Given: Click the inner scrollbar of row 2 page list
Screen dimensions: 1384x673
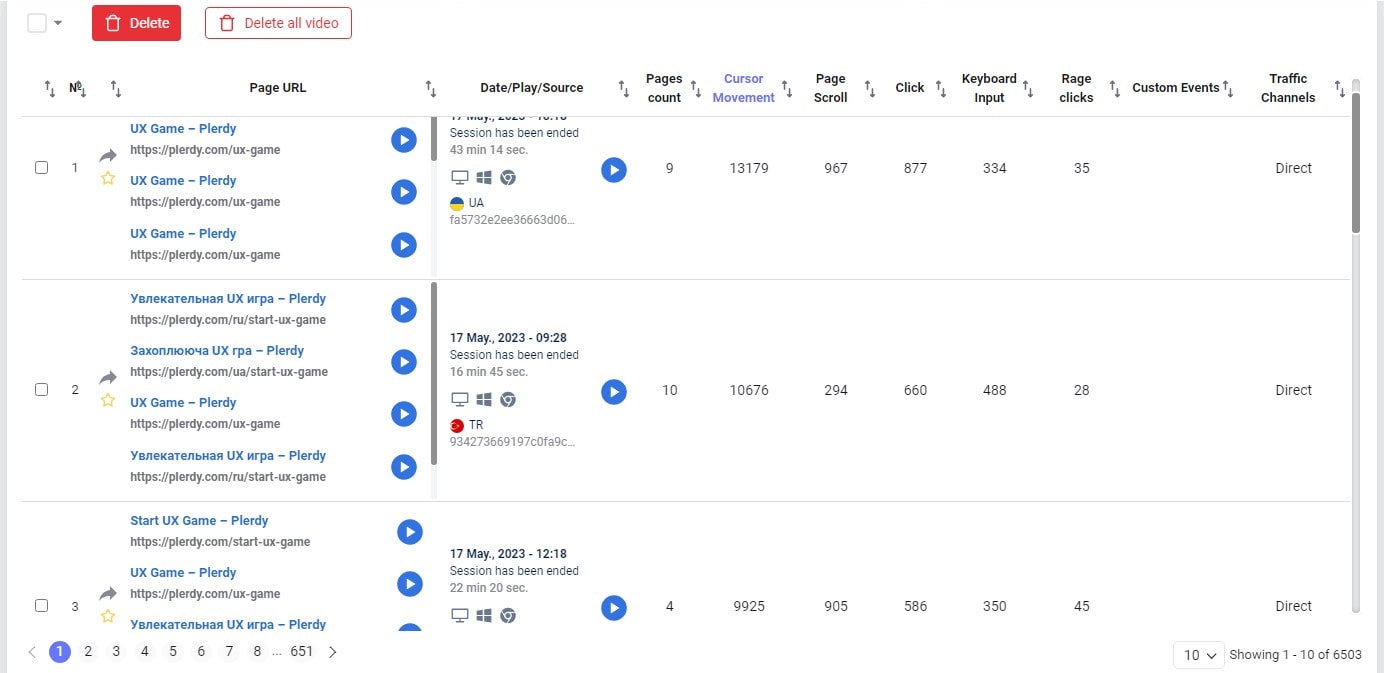Looking at the screenshot, I should tap(434, 373).
